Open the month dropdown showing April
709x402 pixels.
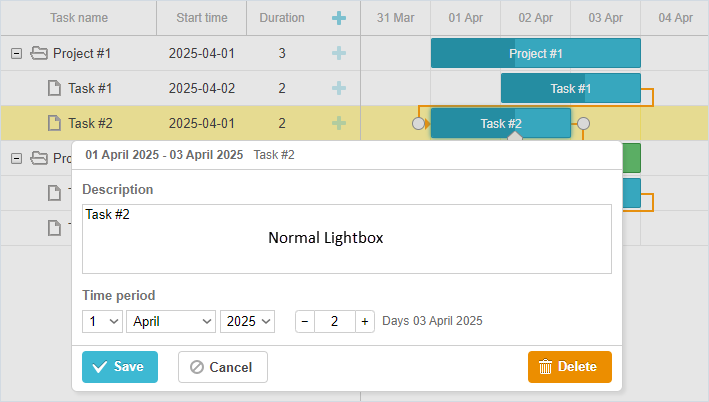pyautogui.click(x=171, y=321)
